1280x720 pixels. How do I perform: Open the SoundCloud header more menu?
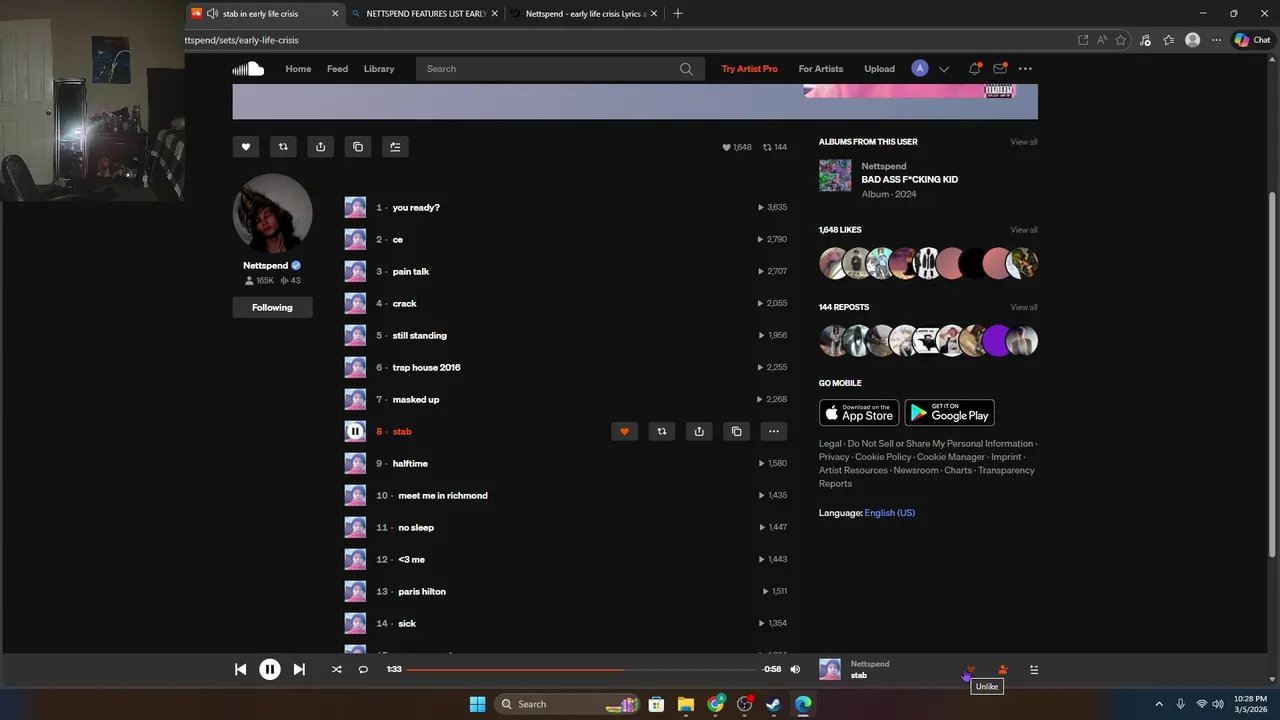(1025, 69)
